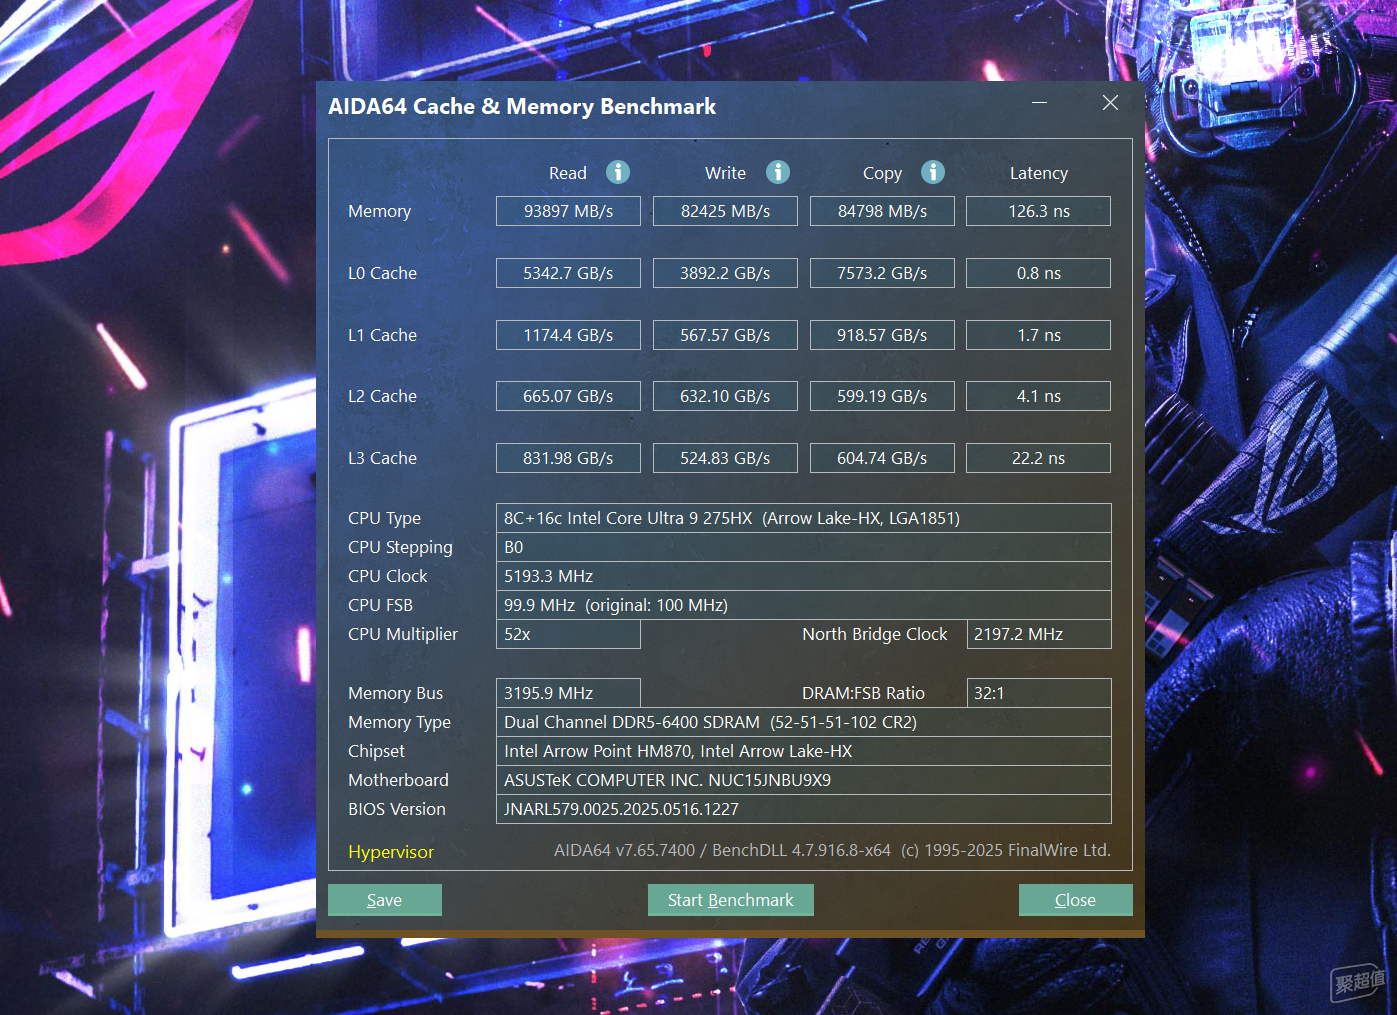Click the L1 Cache row label

(x=382, y=335)
